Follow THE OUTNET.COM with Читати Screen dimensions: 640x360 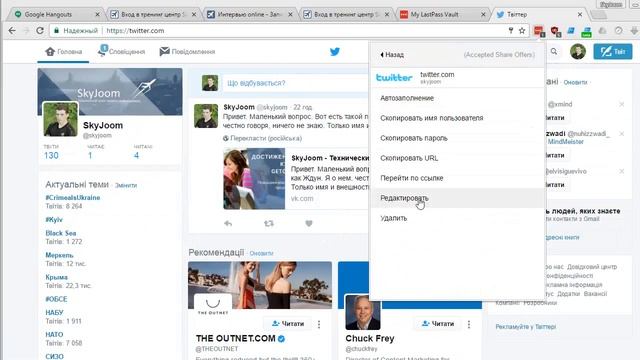coord(289,324)
